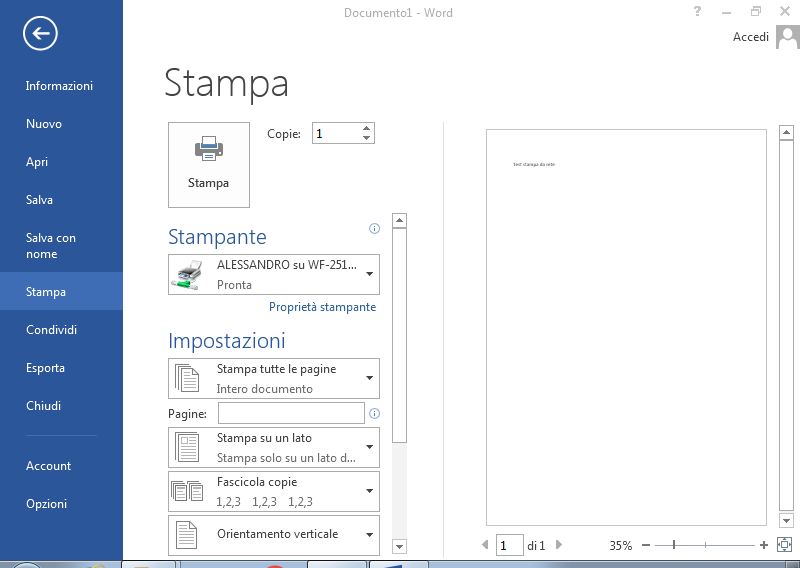Decrease copies with the down spinner arrow
Image resolution: width=800 pixels, height=568 pixels.
point(366,138)
